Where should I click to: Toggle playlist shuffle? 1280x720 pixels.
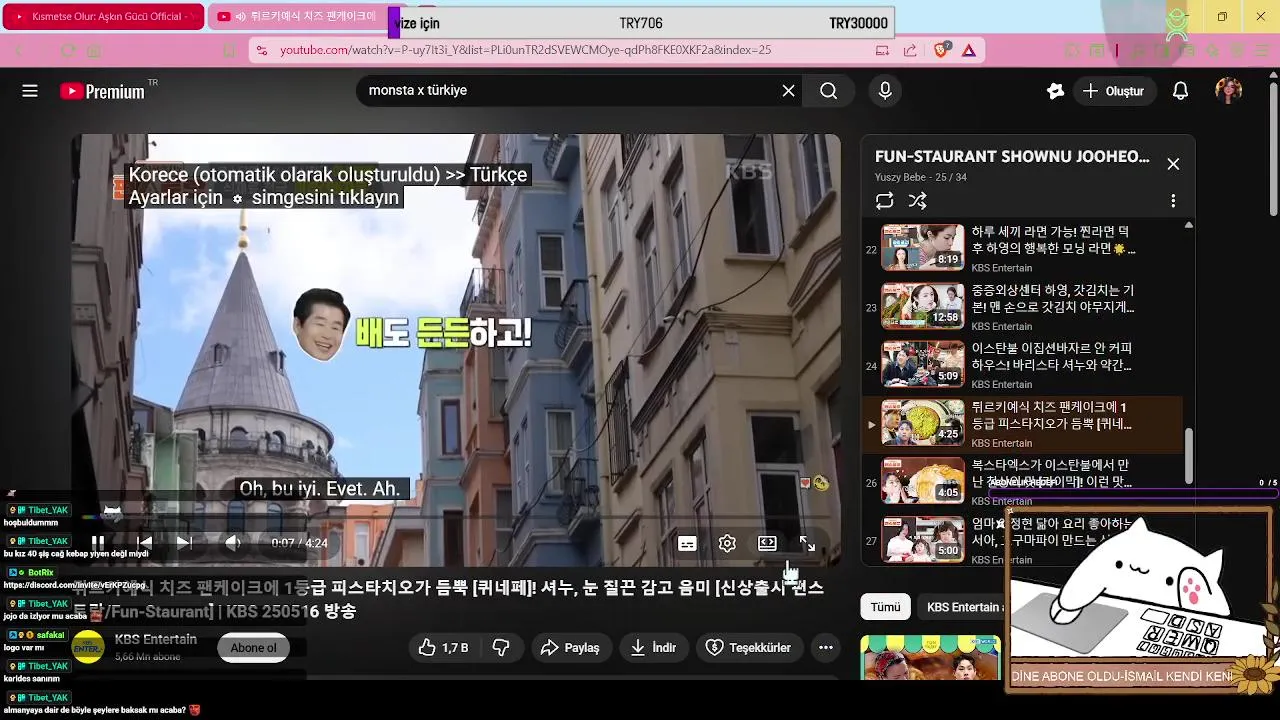pyautogui.click(x=917, y=201)
